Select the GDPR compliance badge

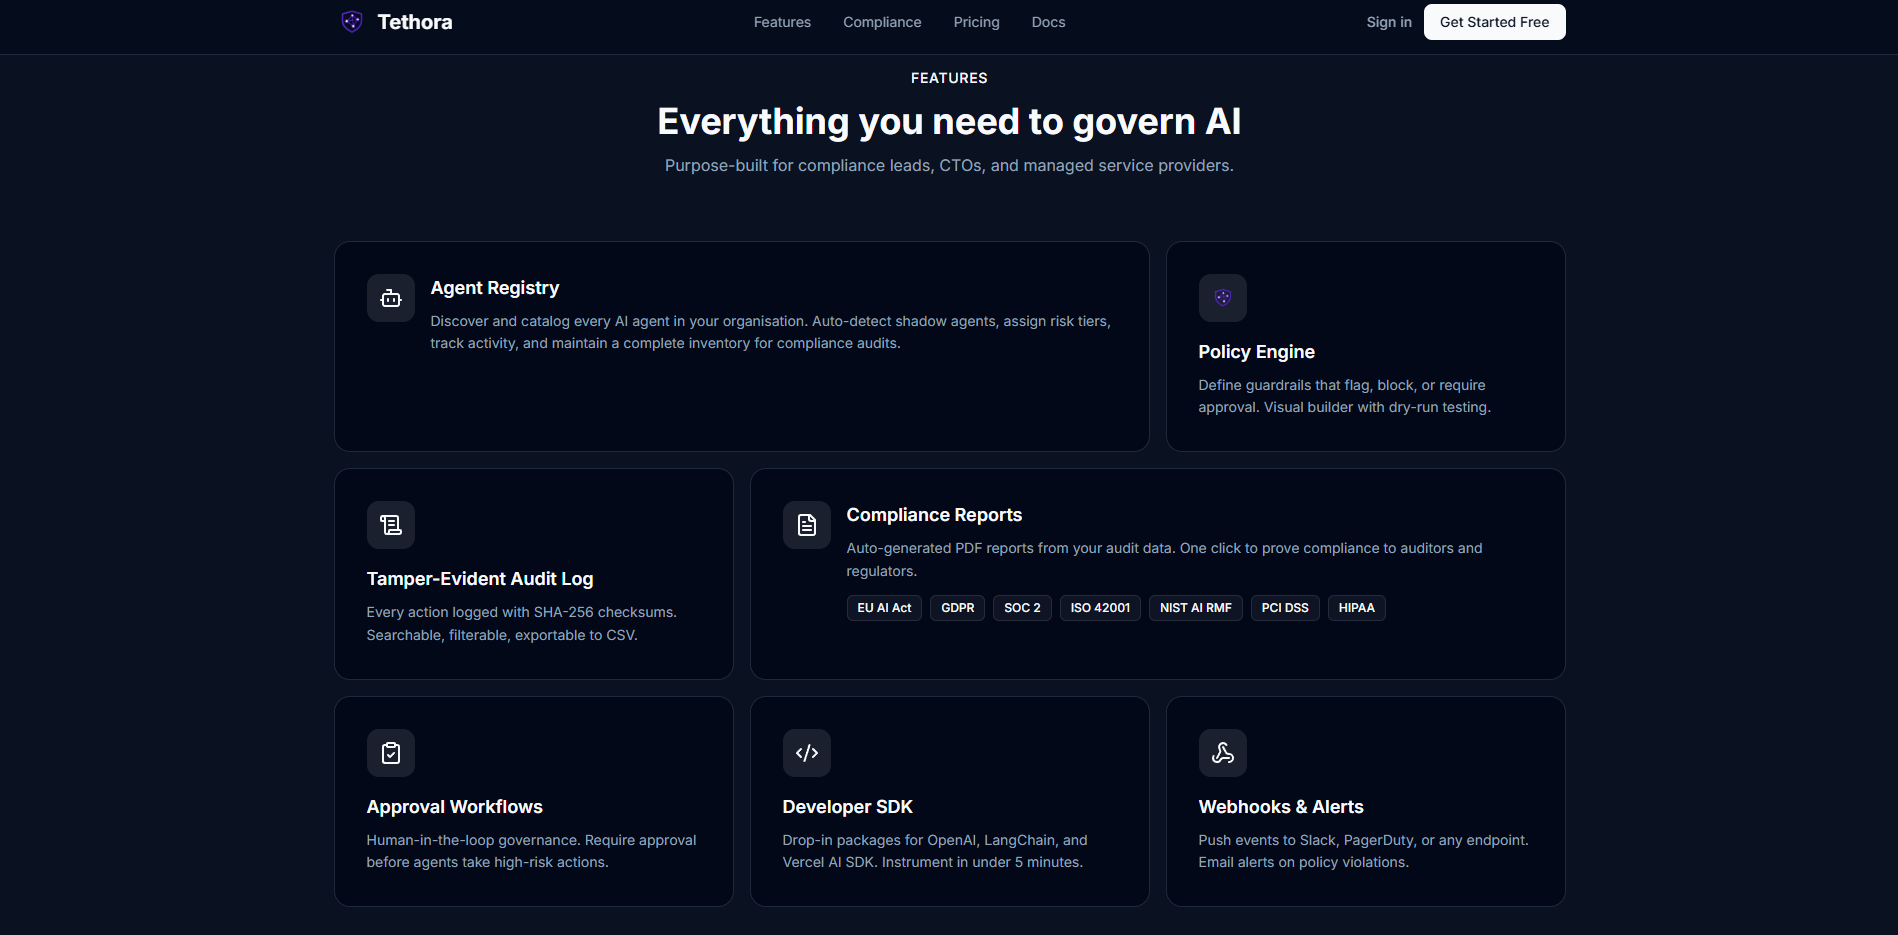point(957,607)
